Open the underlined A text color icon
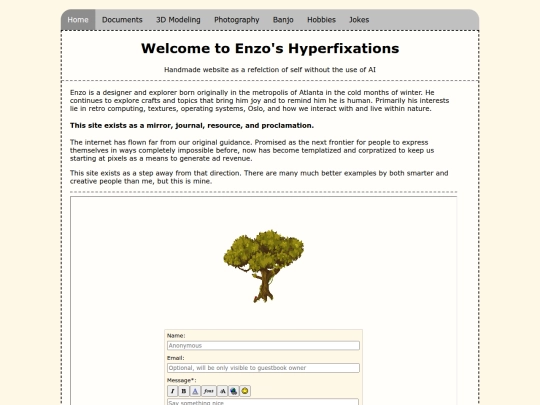This screenshot has height=405, width=540. [195, 391]
